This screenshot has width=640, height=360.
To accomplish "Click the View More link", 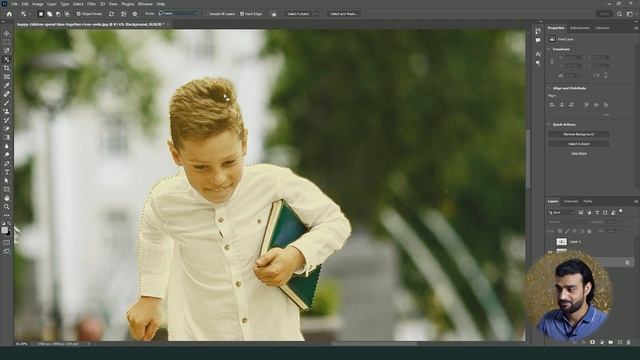I will (579, 153).
